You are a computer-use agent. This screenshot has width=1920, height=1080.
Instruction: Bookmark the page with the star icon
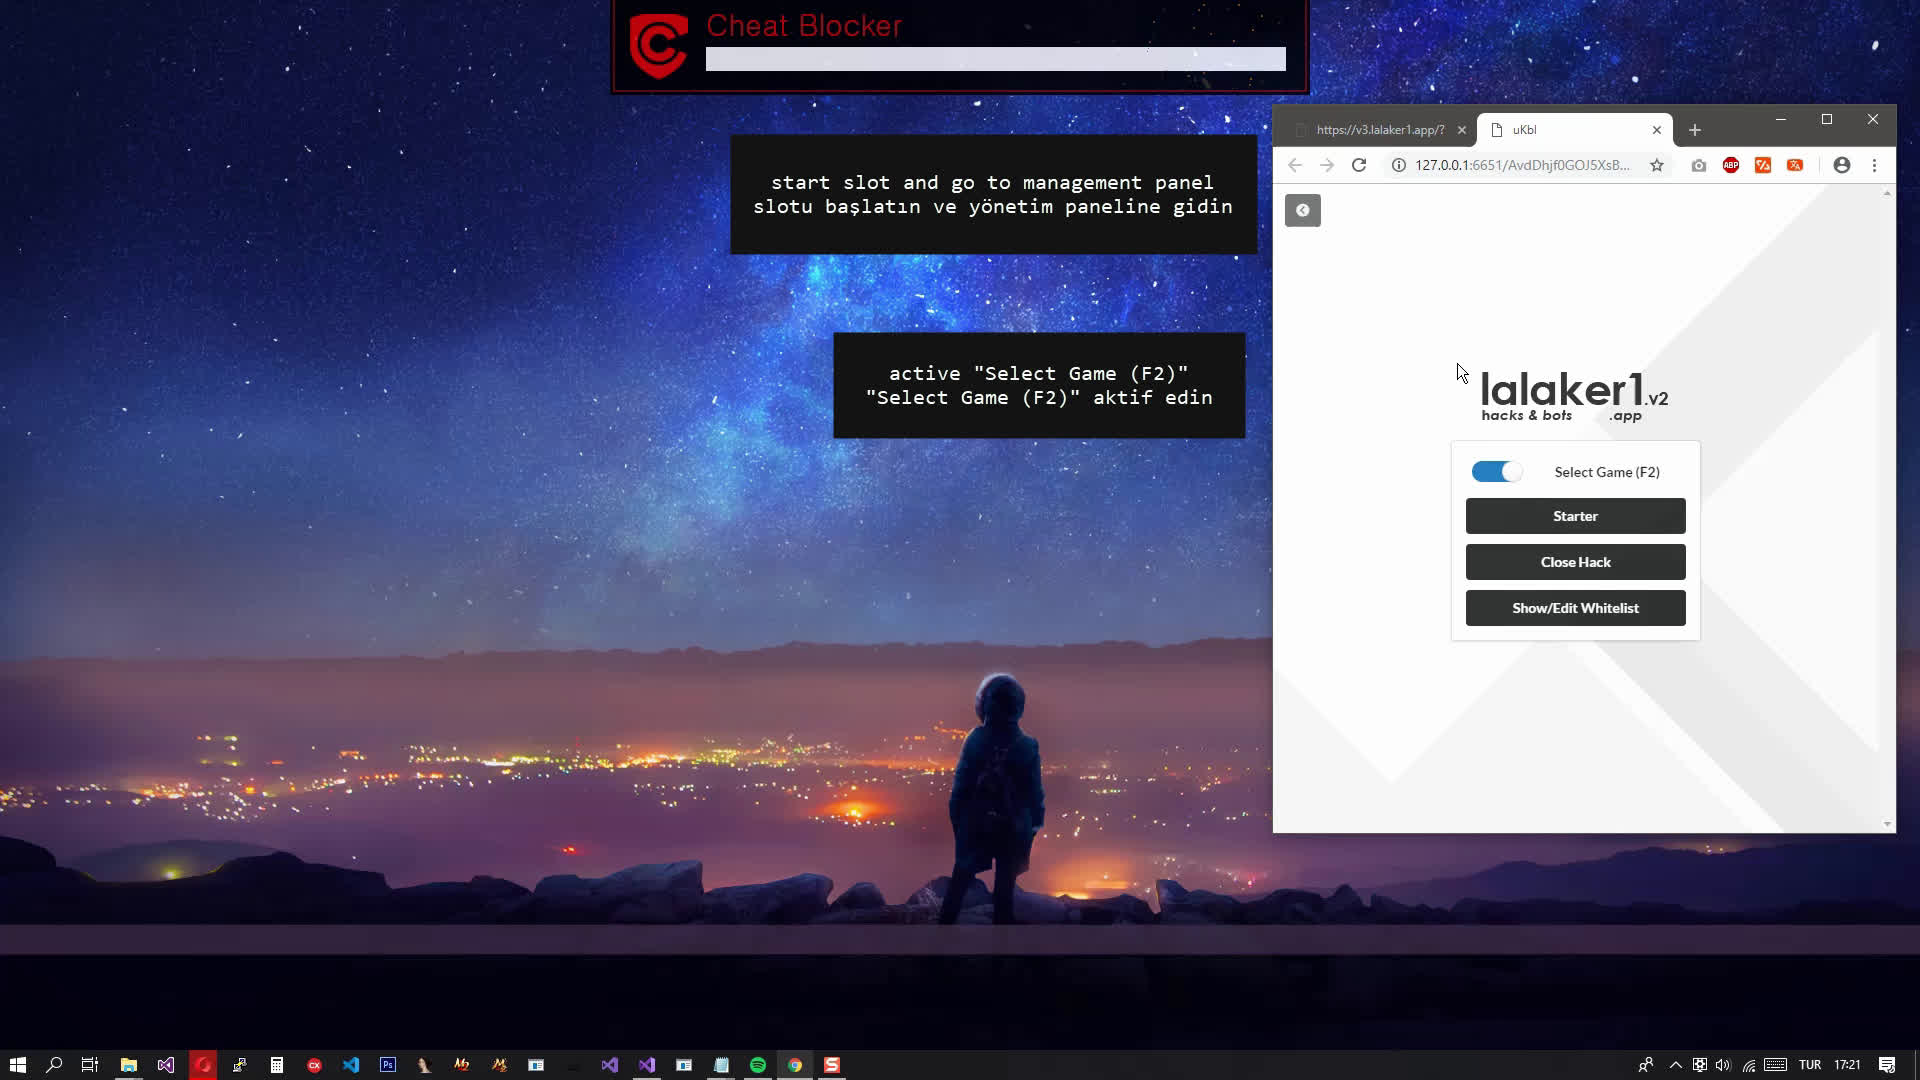click(x=1659, y=165)
